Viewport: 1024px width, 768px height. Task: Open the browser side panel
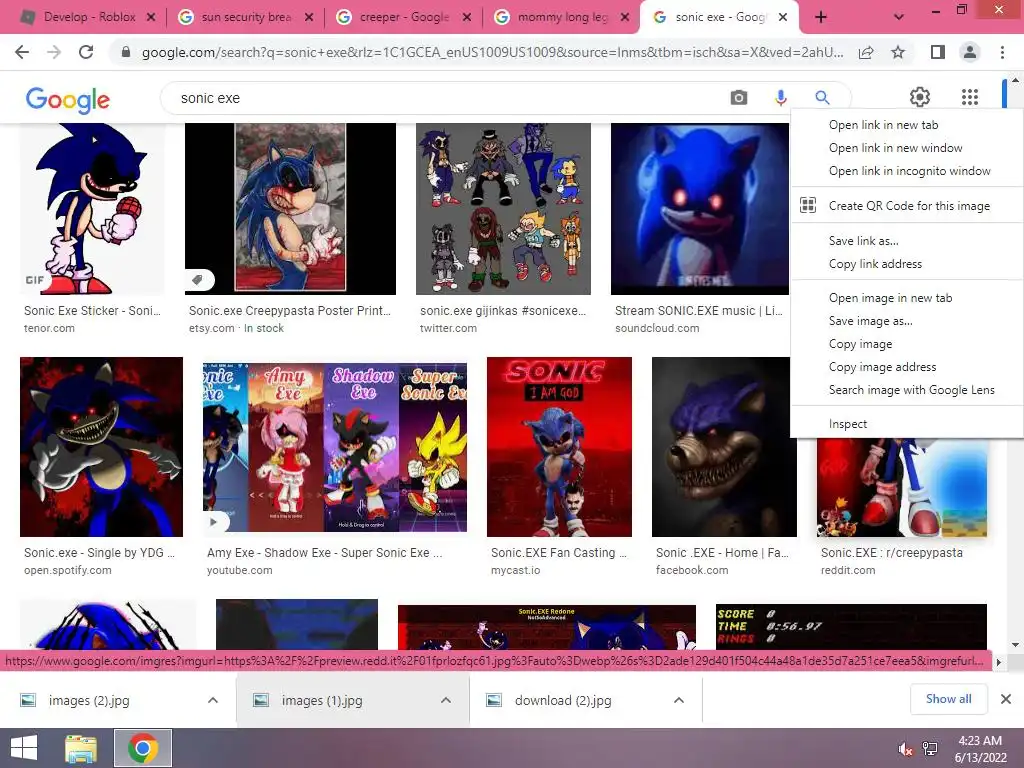[x=938, y=52]
